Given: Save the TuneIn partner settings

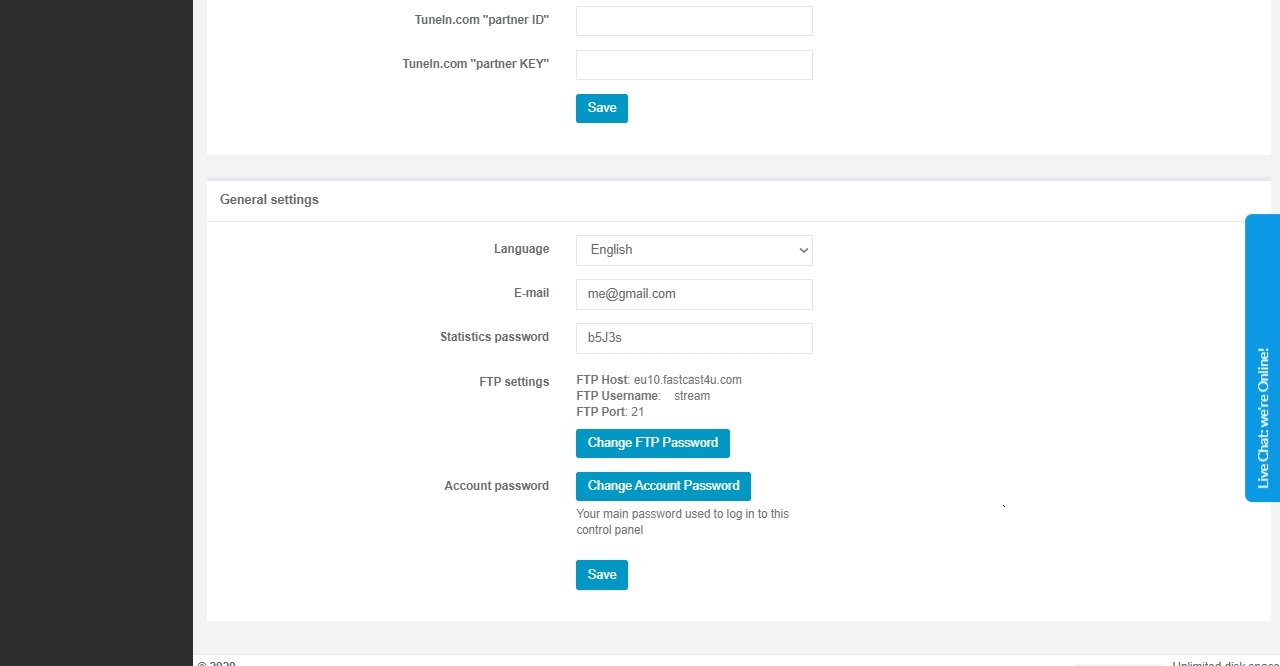Looking at the screenshot, I should [x=602, y=108].
